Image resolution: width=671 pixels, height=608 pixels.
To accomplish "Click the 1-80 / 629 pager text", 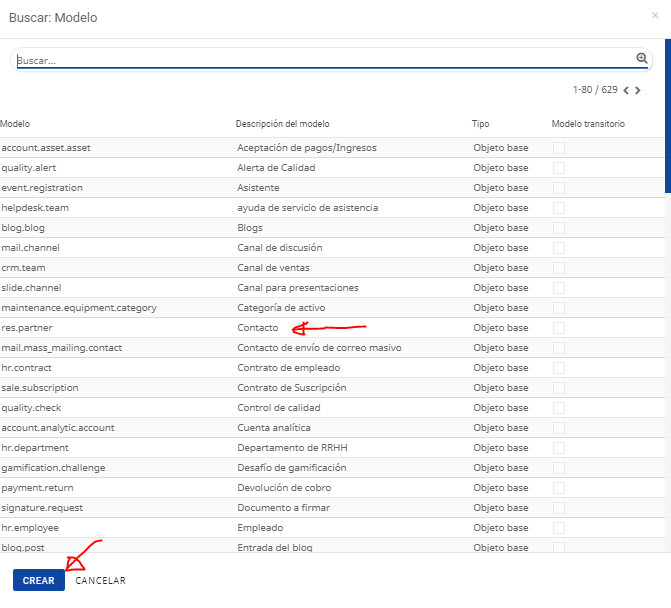I will coord(595,90).
